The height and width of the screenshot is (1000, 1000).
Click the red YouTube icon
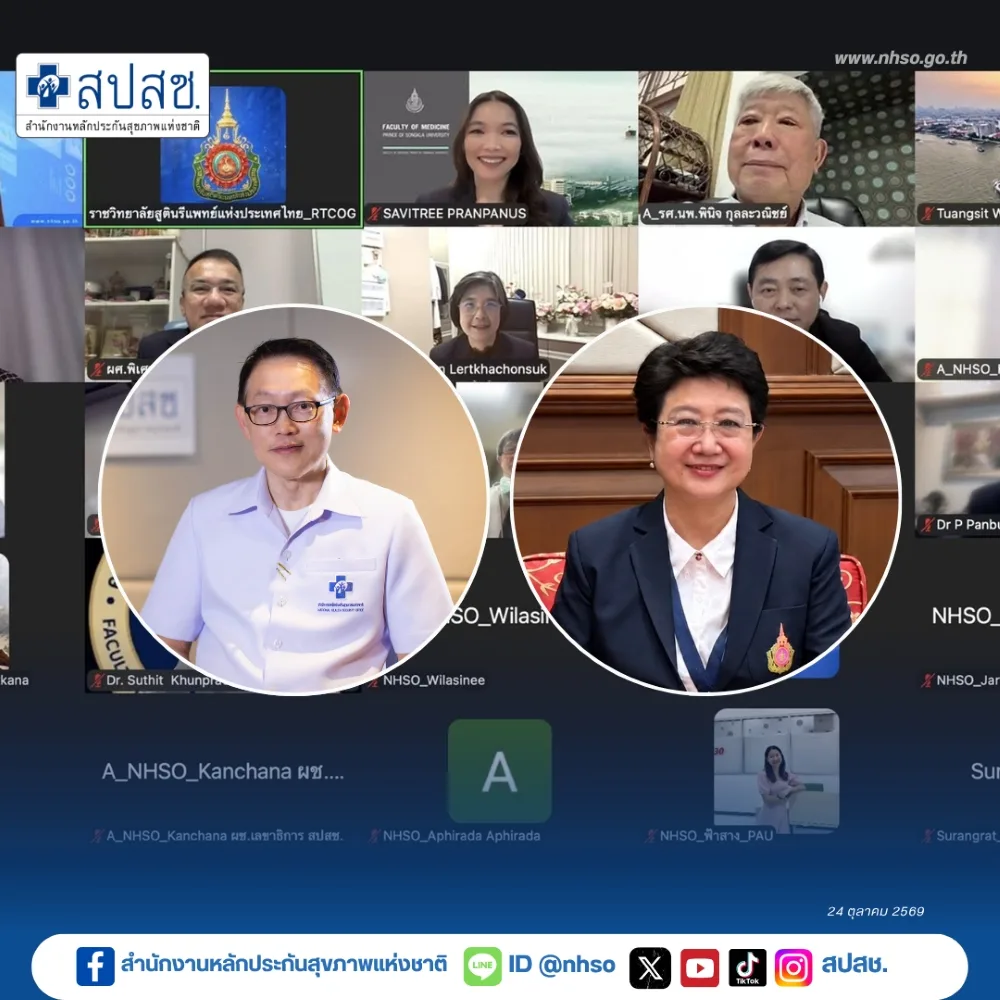[699, 967]
